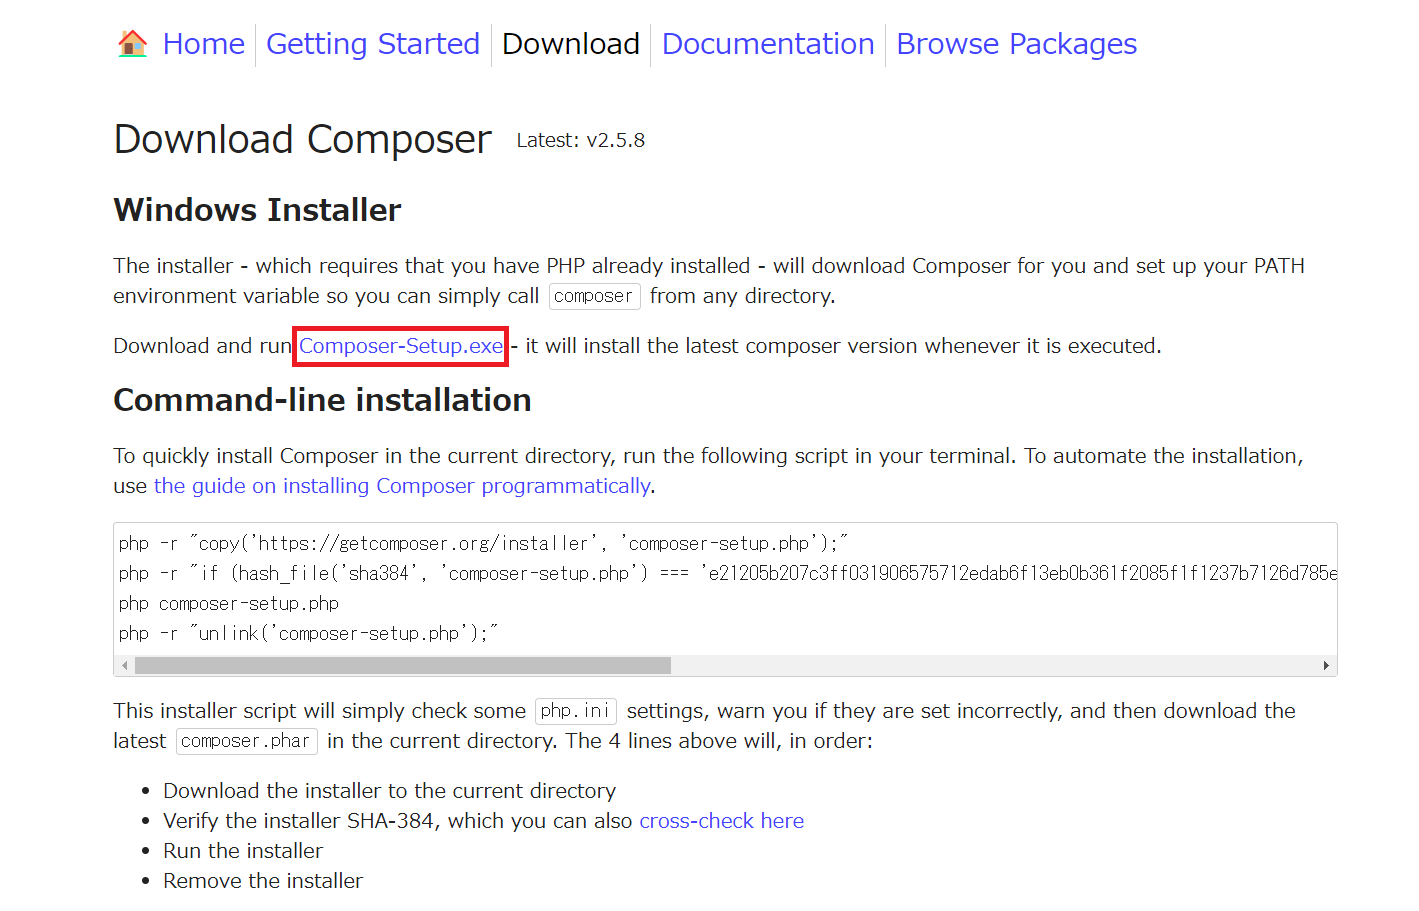Click the code box left scroll arrow
Screen dimensions: 1419x911
tap(124, 666)
